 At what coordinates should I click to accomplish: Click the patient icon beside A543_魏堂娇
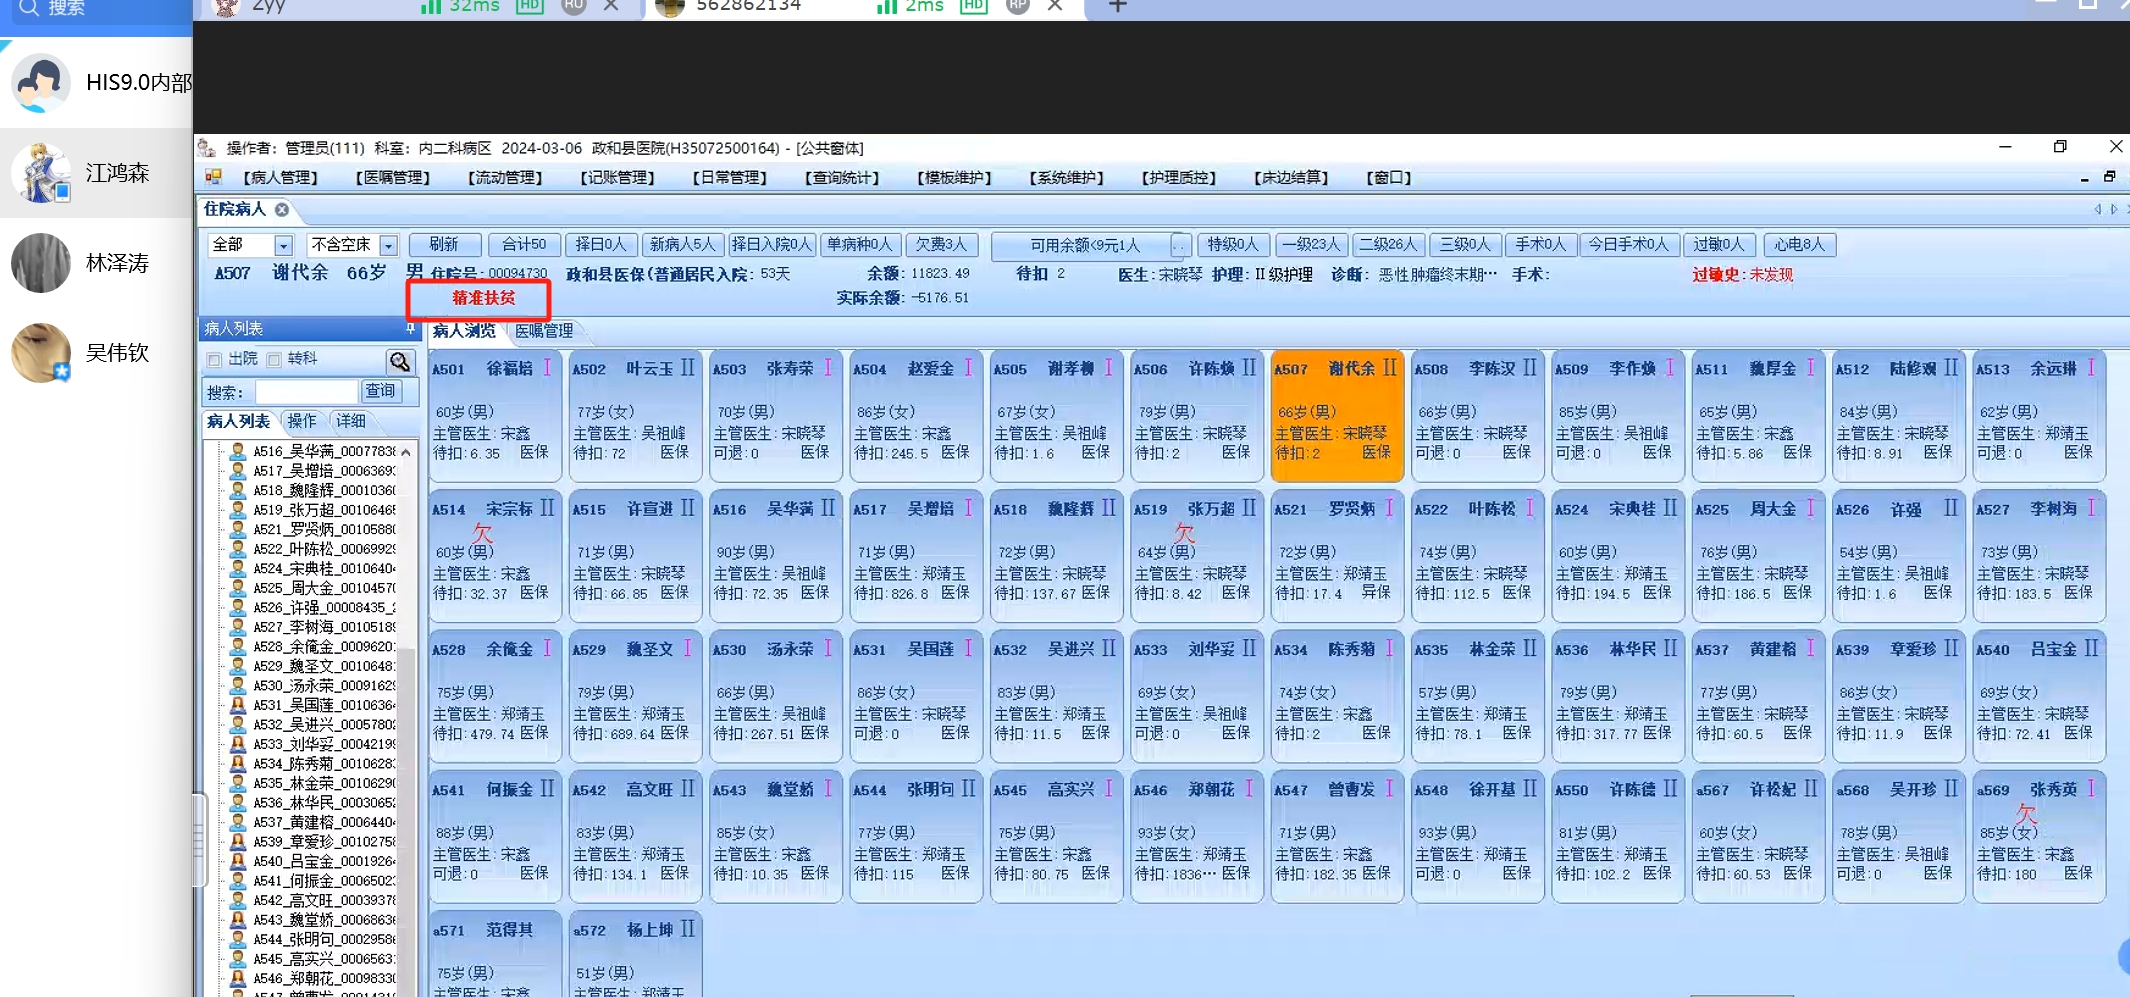[x=238, y=920]
